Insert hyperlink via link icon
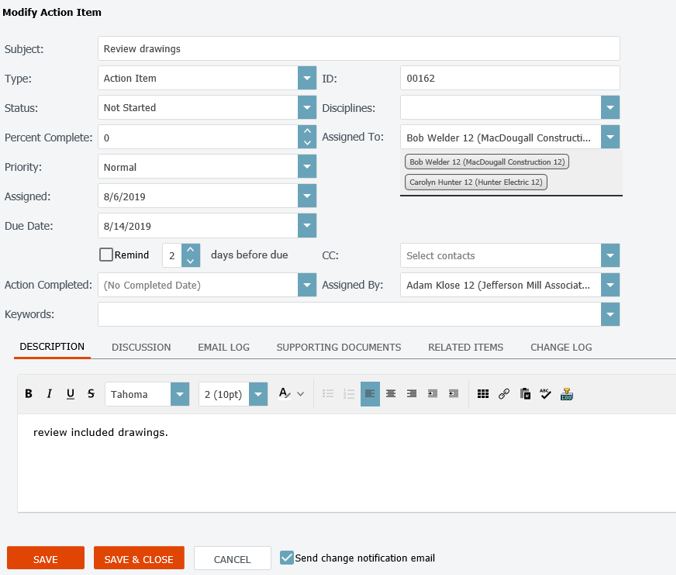The image size is (676, 575). [504, 394]
